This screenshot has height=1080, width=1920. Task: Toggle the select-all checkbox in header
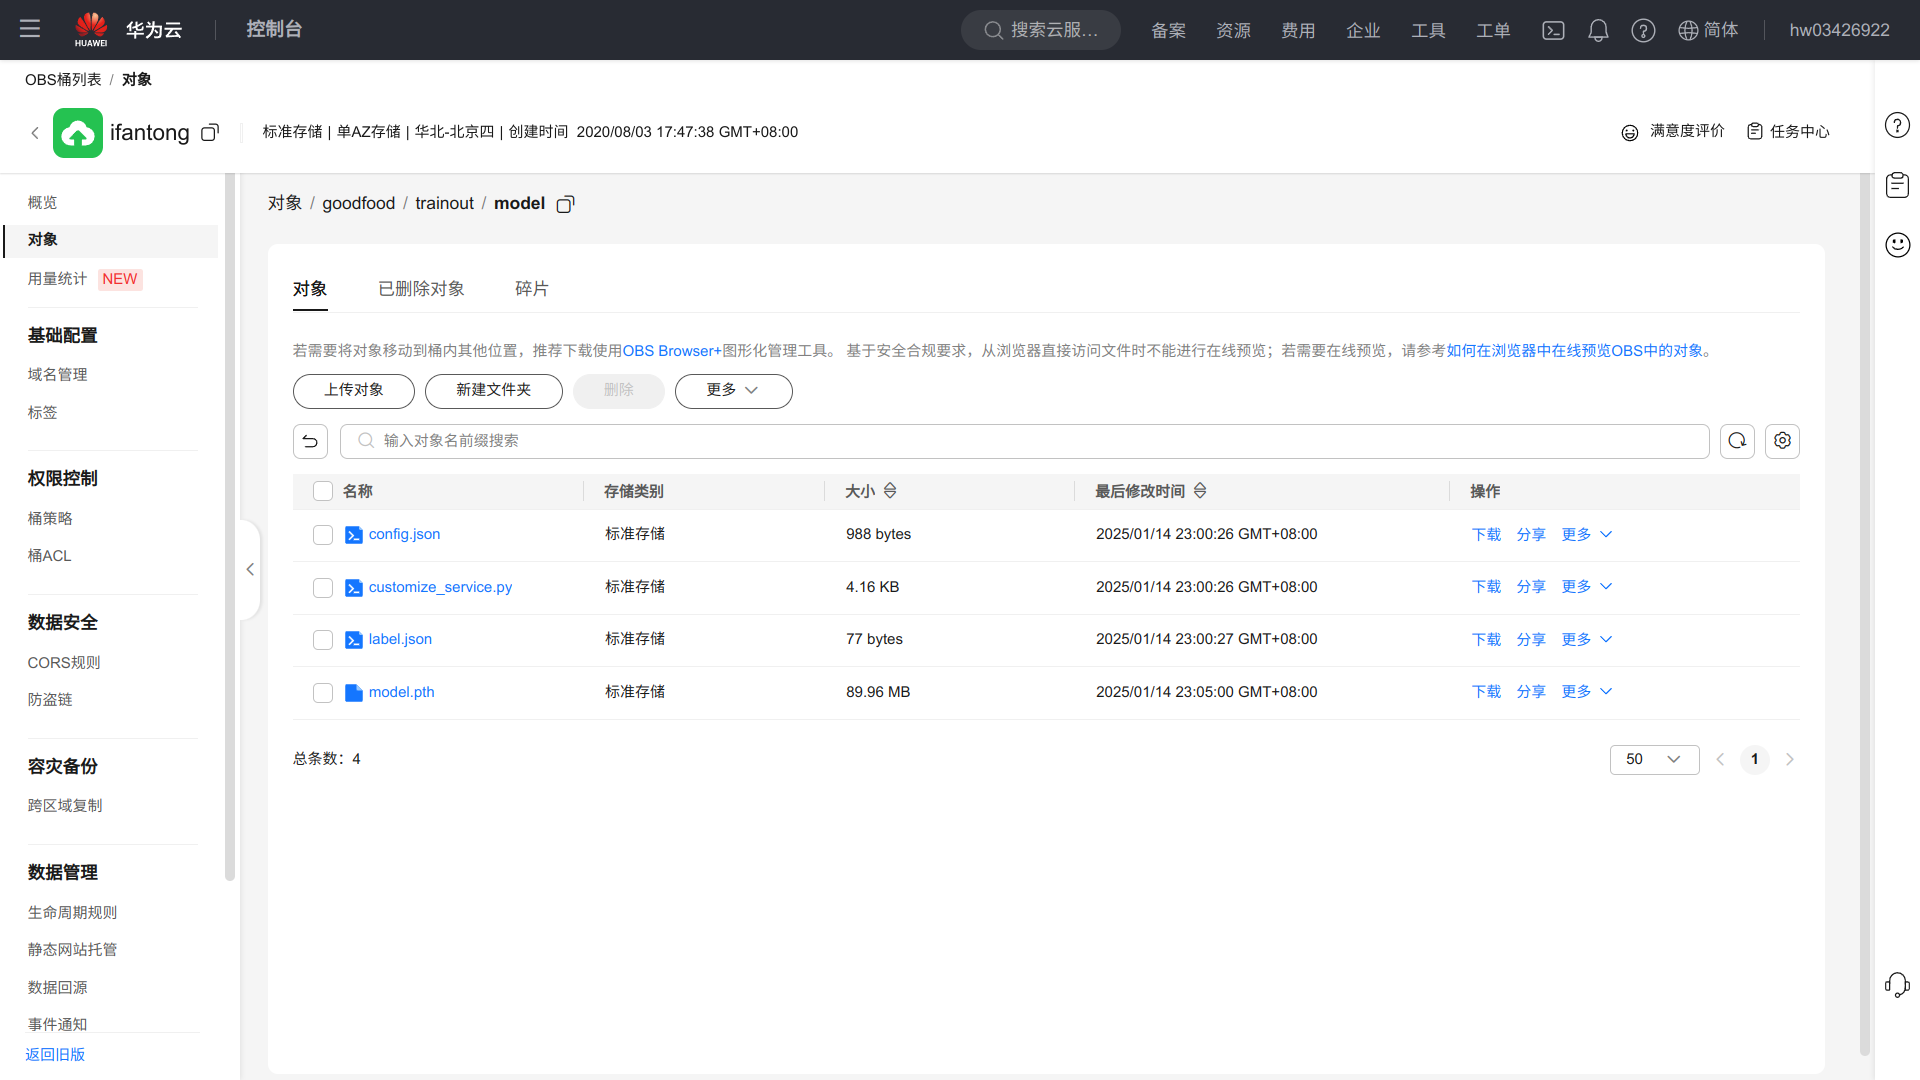(322, 491)
